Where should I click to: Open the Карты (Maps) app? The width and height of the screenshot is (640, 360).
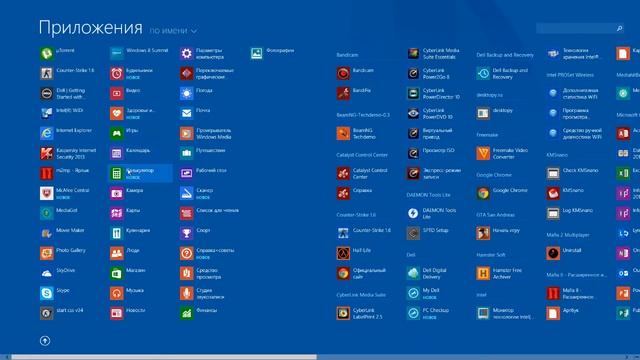[x=125, y=213]
